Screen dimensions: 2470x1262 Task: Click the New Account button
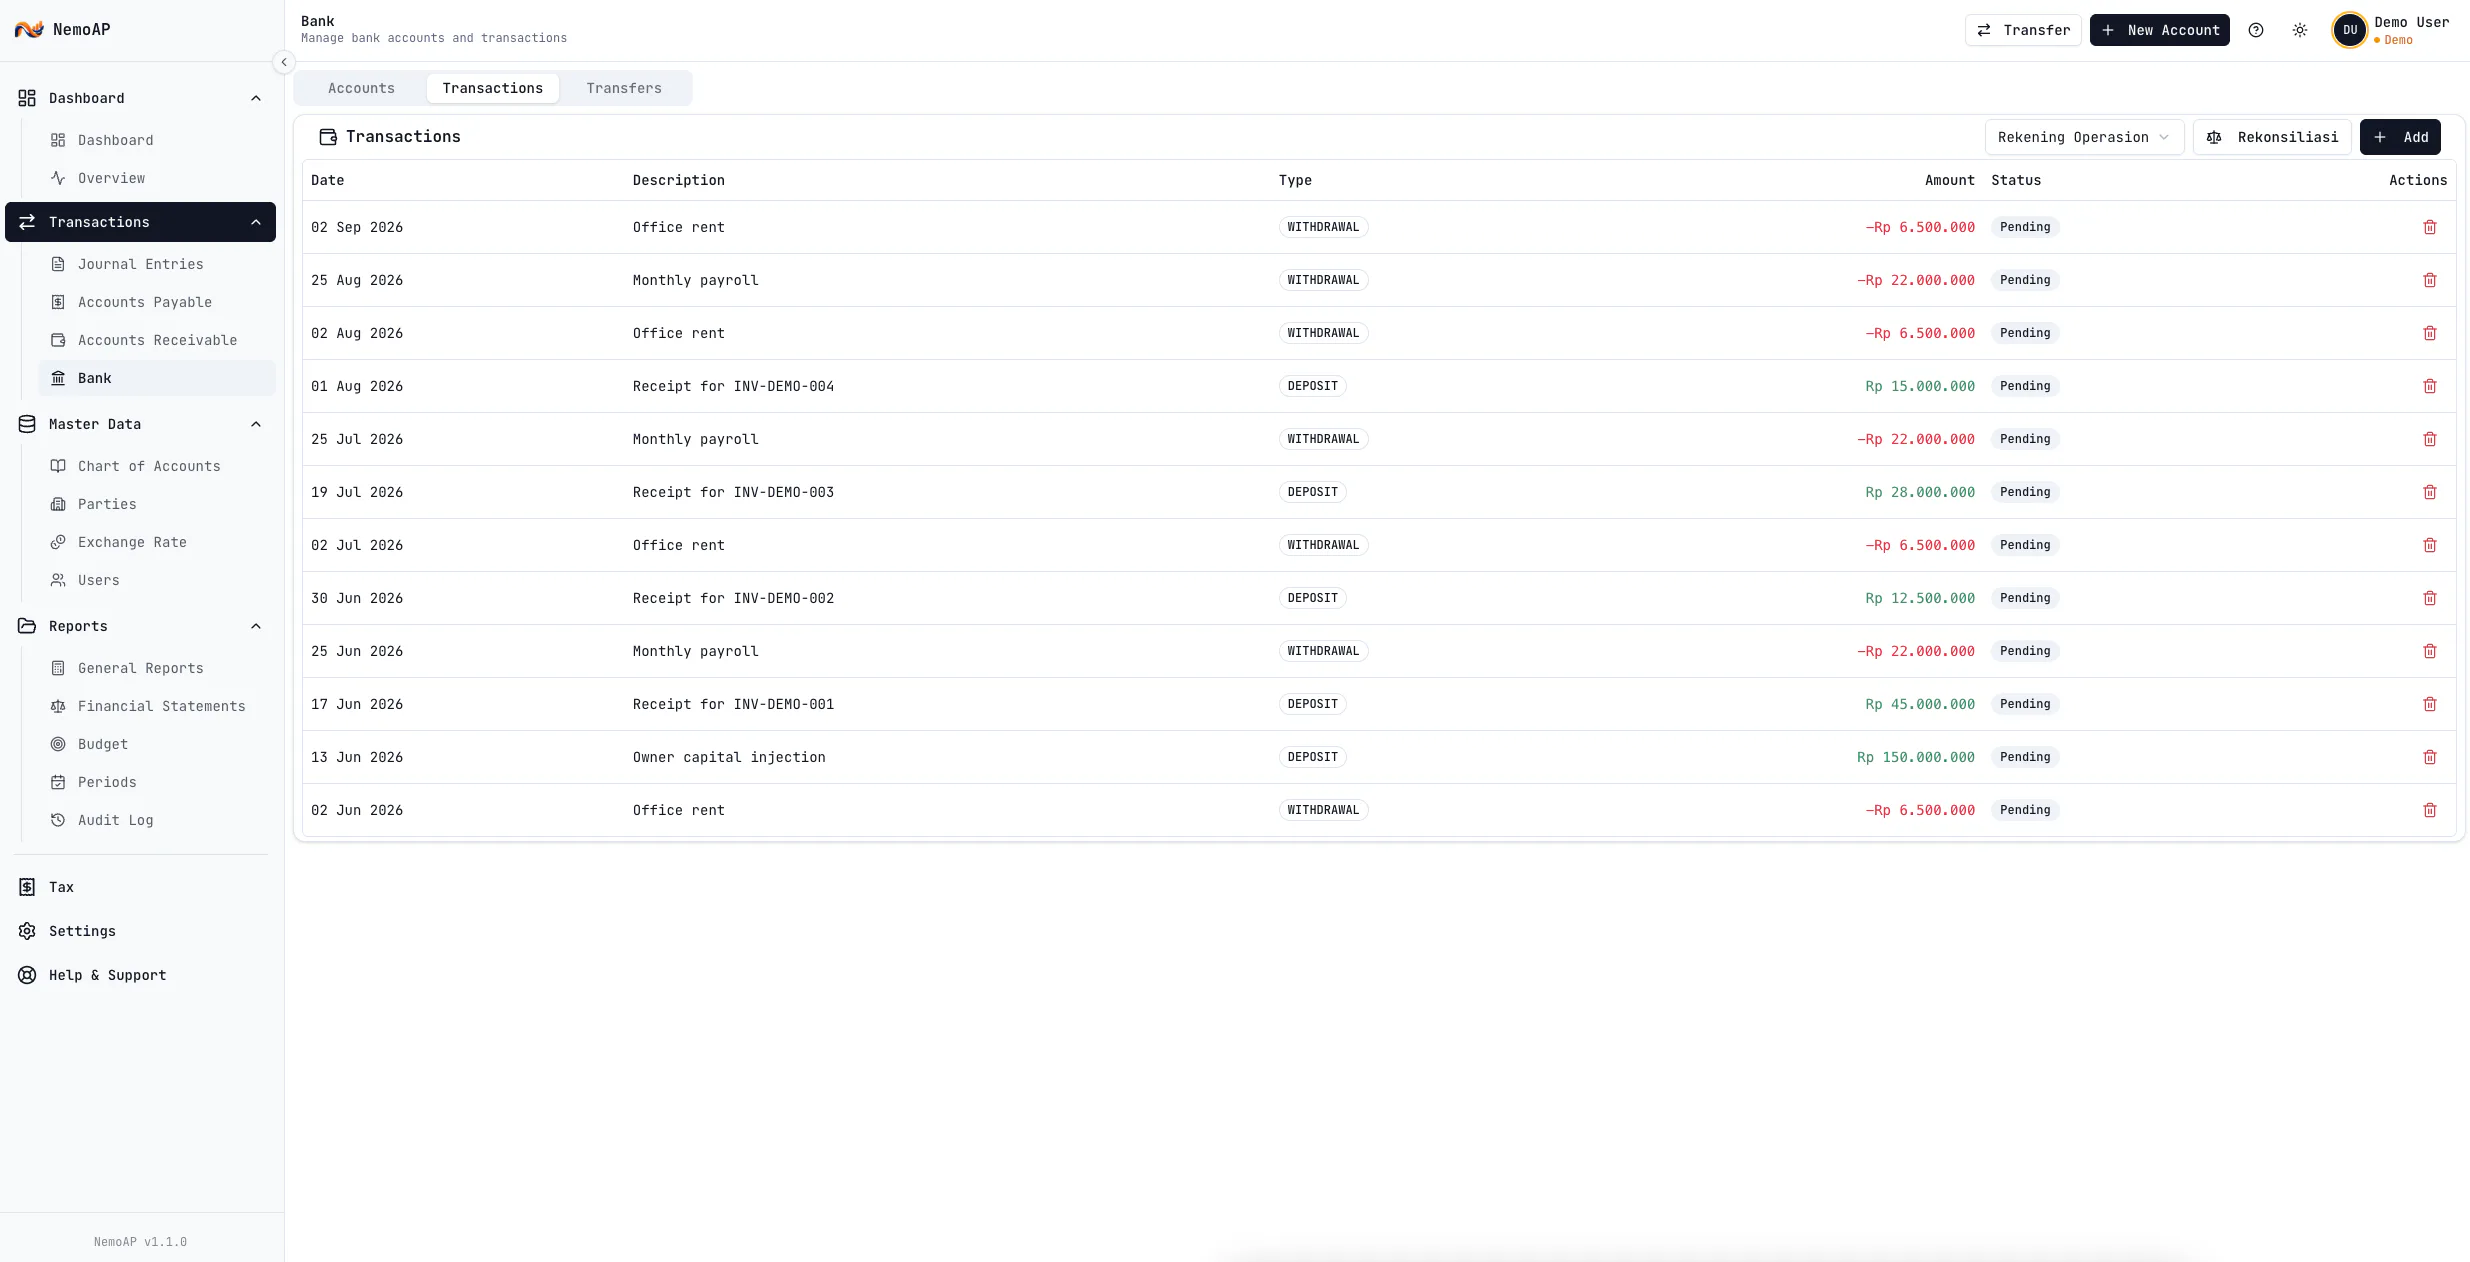(2160, 30)
